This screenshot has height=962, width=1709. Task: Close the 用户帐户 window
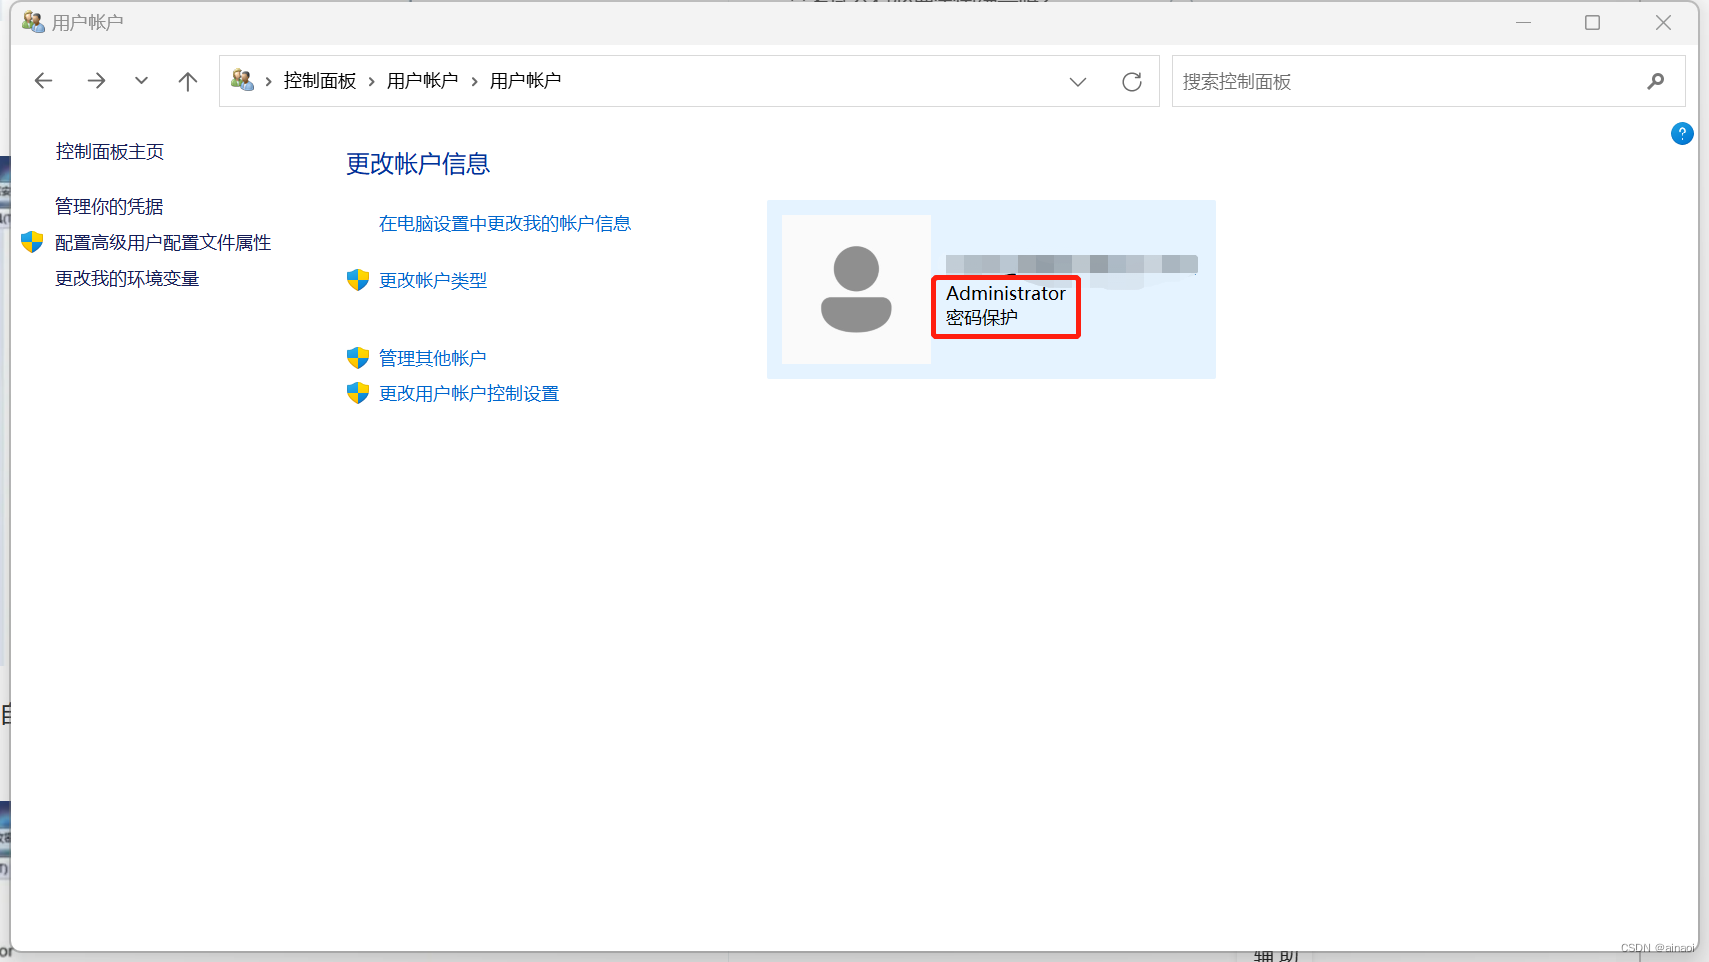point(1663,22)
